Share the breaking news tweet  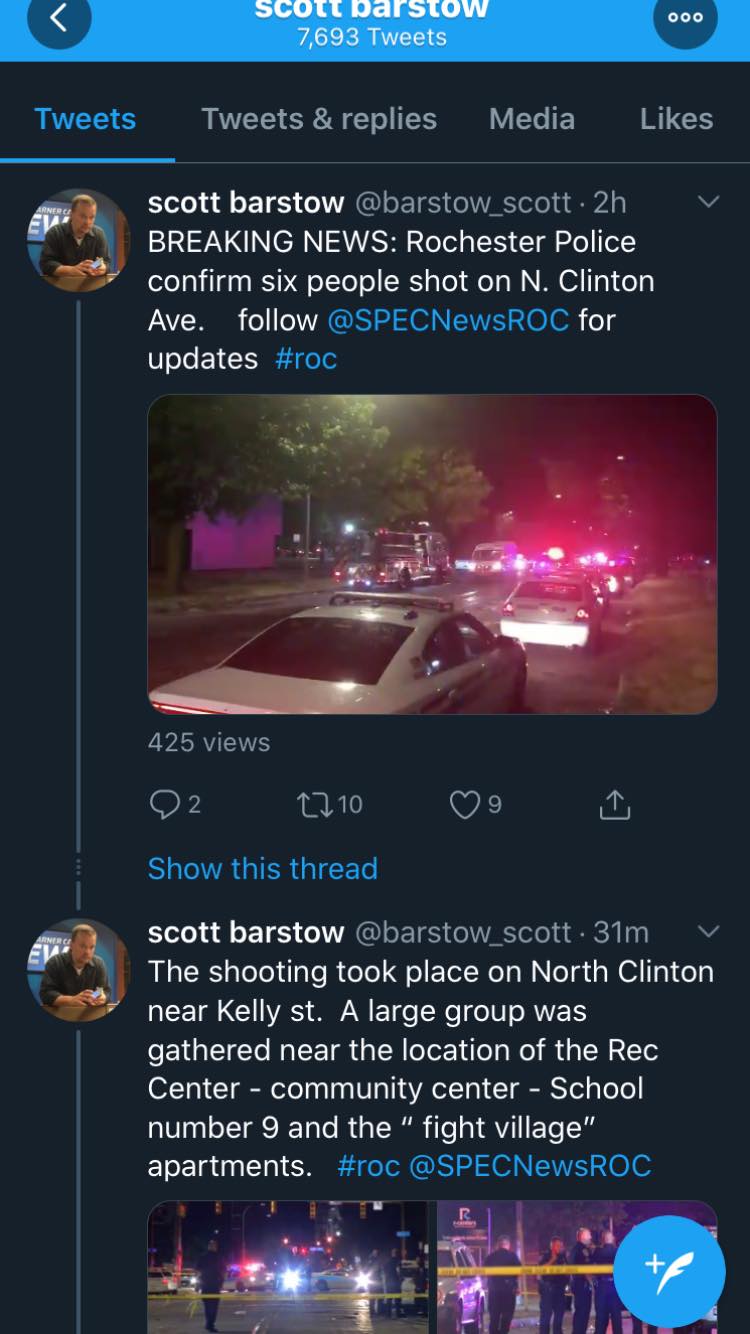614,804
